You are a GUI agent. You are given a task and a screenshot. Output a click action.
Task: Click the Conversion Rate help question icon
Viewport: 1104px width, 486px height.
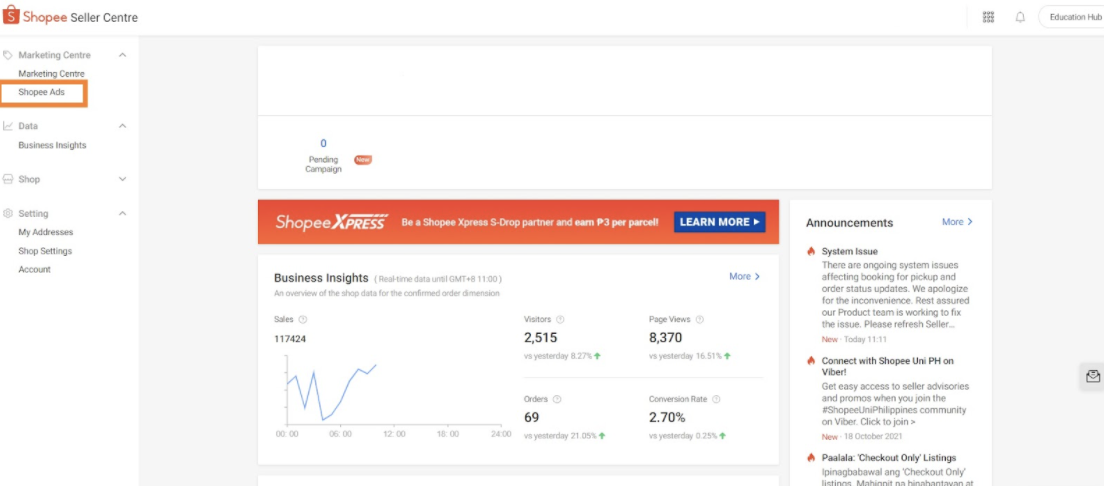[x=716, y=399]
